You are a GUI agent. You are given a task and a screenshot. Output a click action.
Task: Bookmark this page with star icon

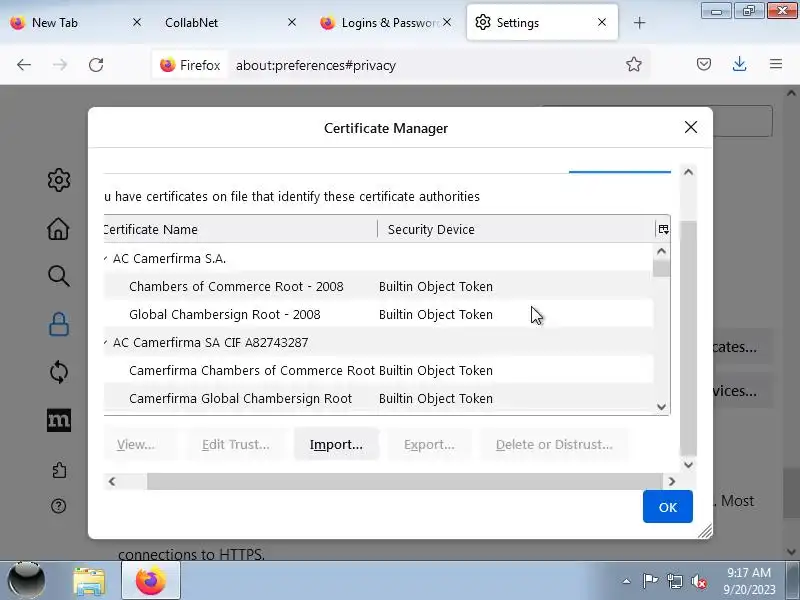click(x=634, y=64)
